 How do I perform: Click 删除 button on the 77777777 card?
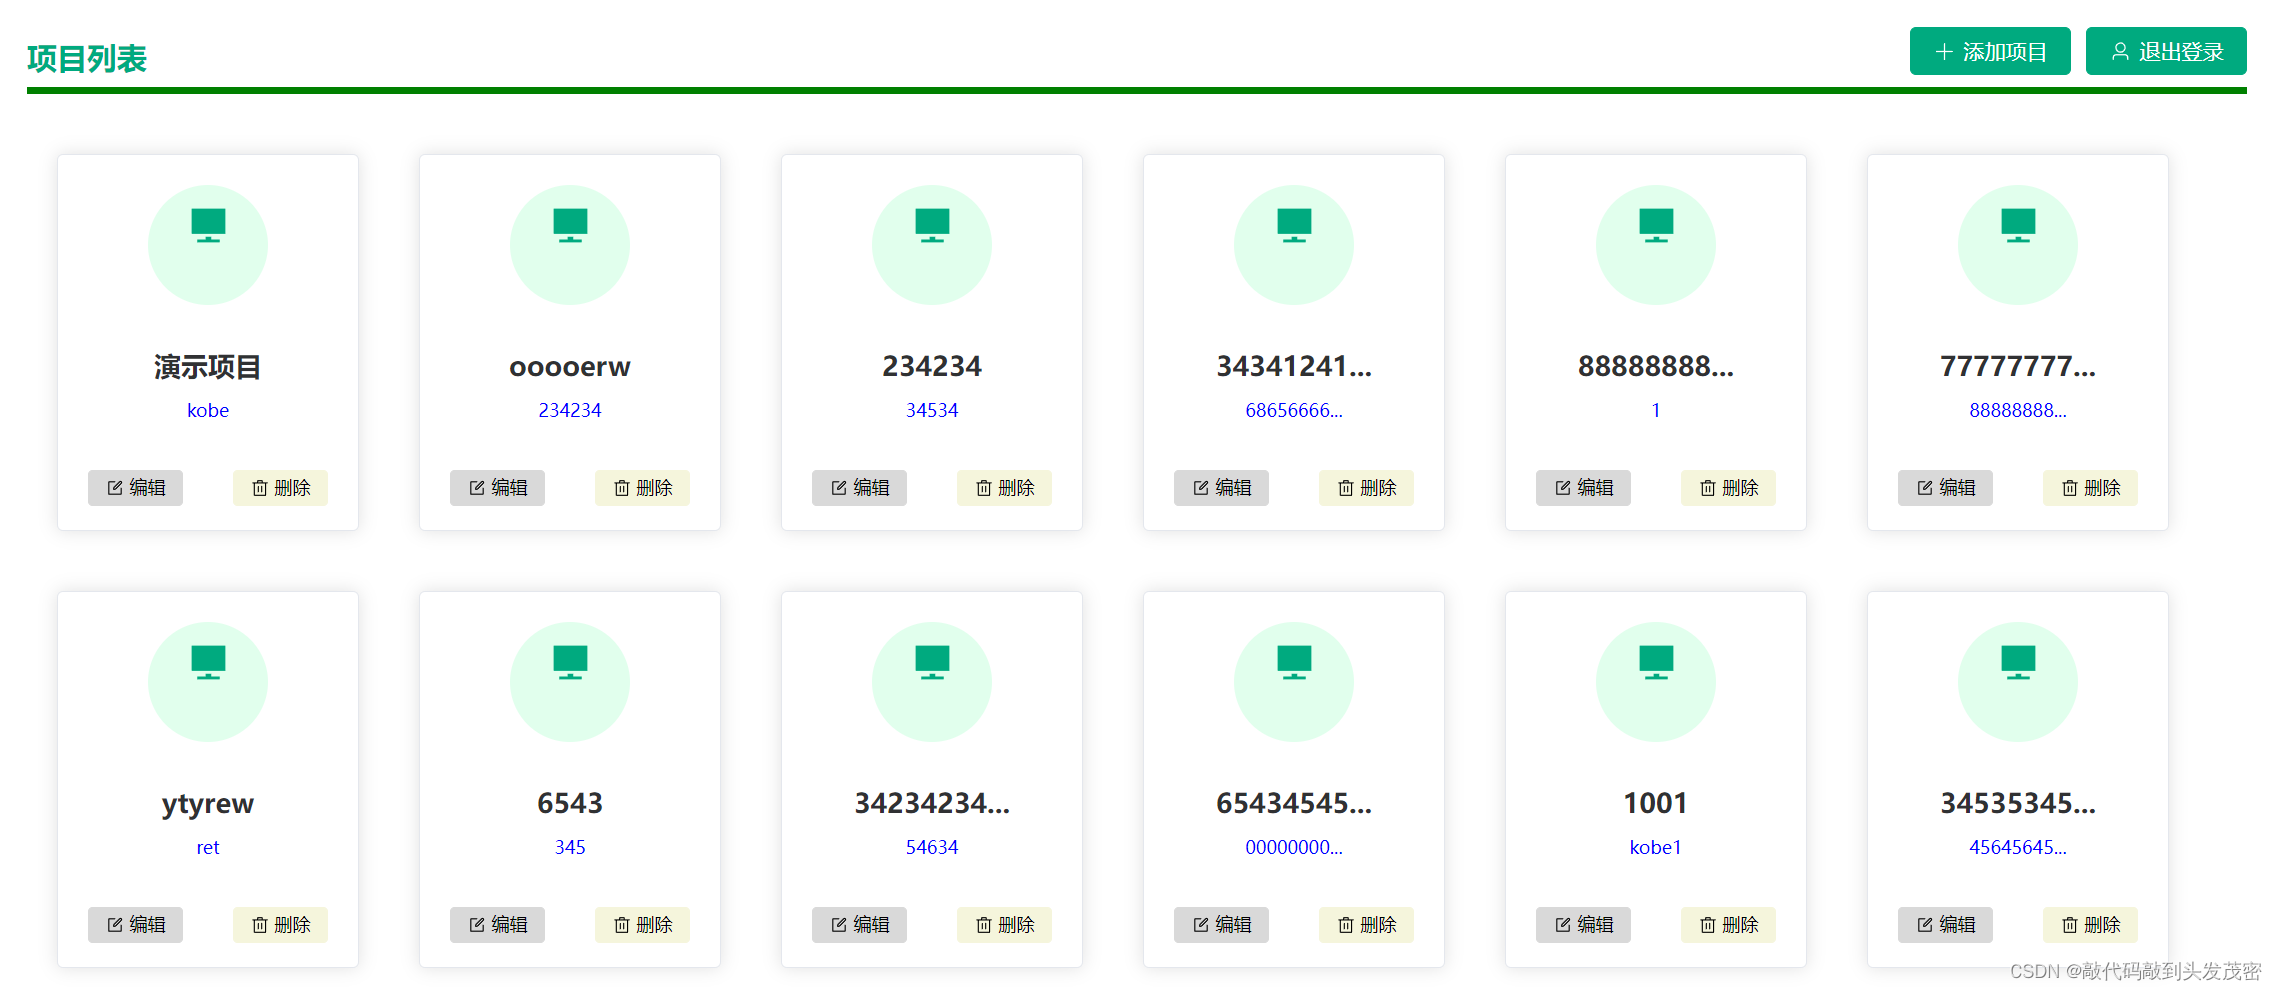click(x=2090, y=487)
